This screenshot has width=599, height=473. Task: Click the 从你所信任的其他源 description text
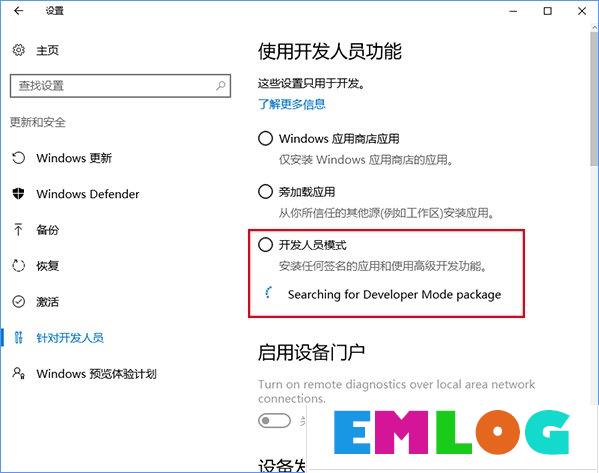(387, 212)
